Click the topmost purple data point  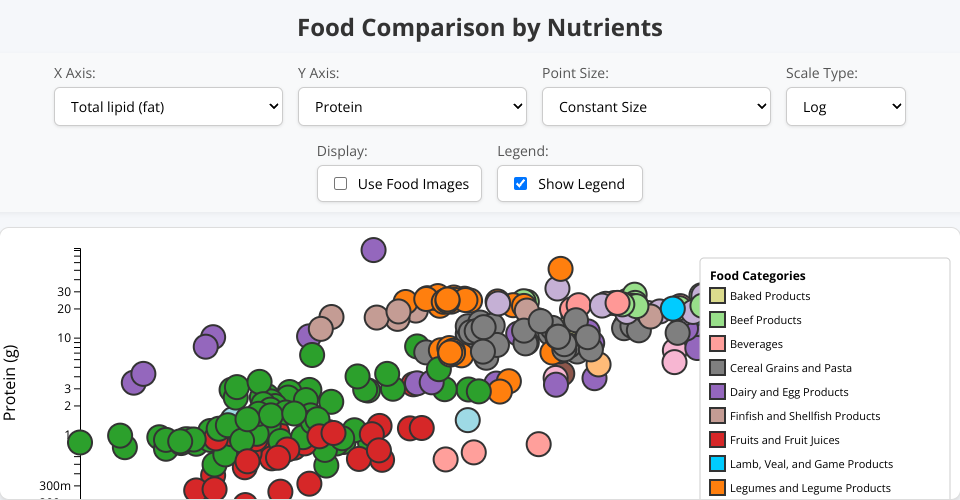pos(373,250)
